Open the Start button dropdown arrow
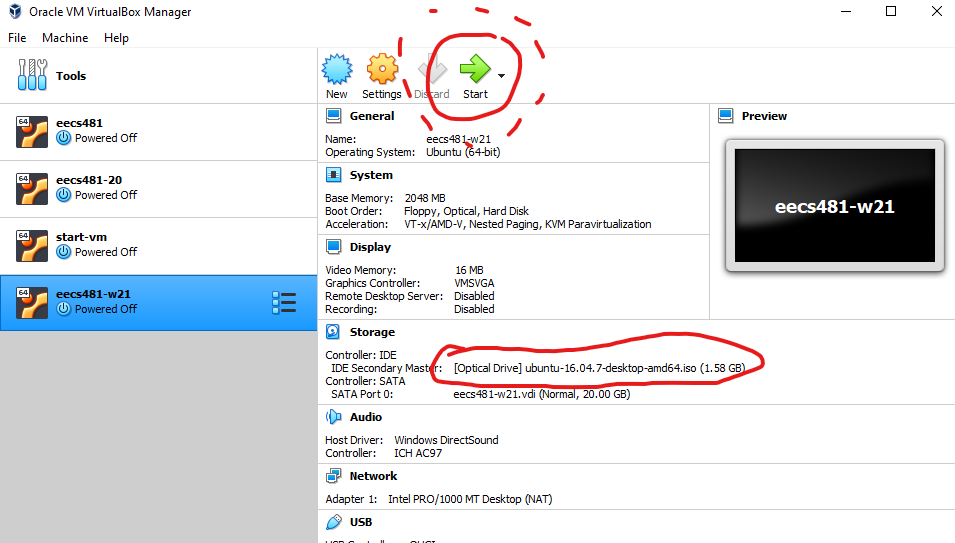 (x=501, y=76)
